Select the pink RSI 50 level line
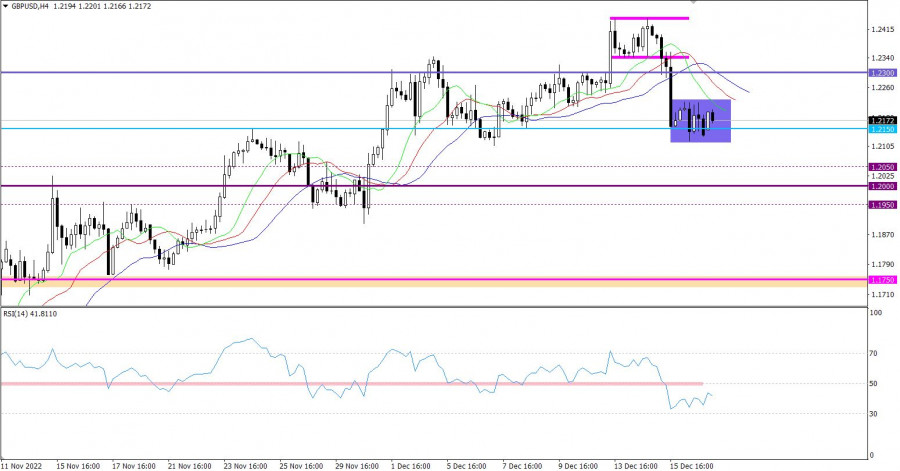Viewport: 900px width, 471px height. click(x=350, y=384)
